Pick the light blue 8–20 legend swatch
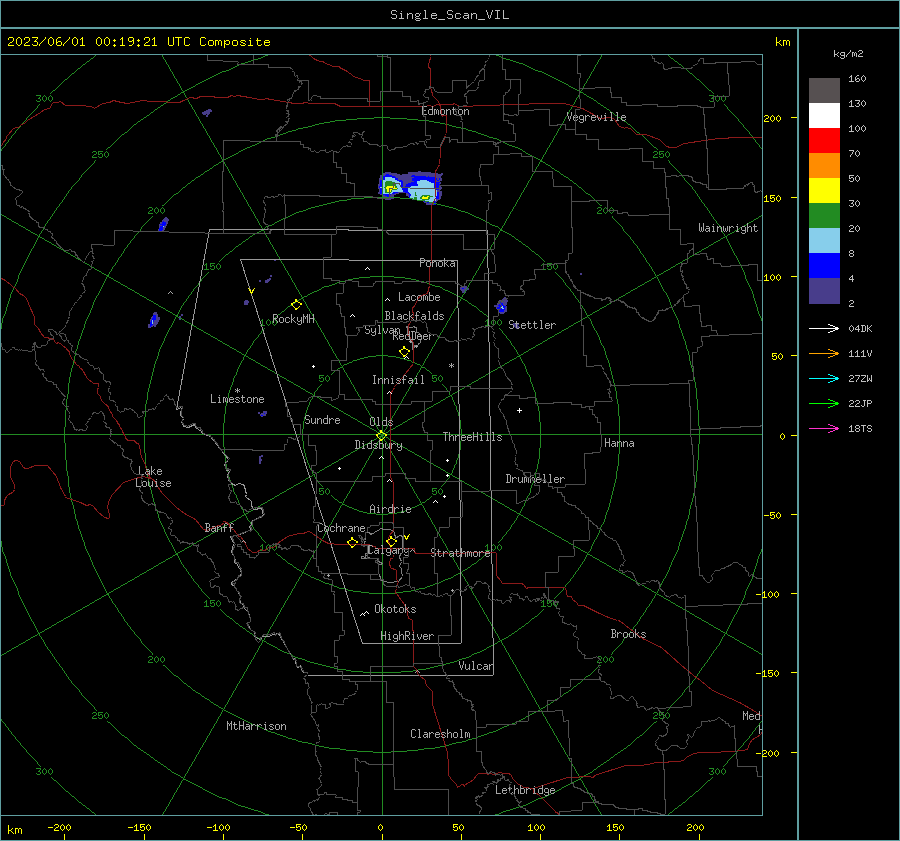Screen dimensions: 900x841 click(824, 241)
